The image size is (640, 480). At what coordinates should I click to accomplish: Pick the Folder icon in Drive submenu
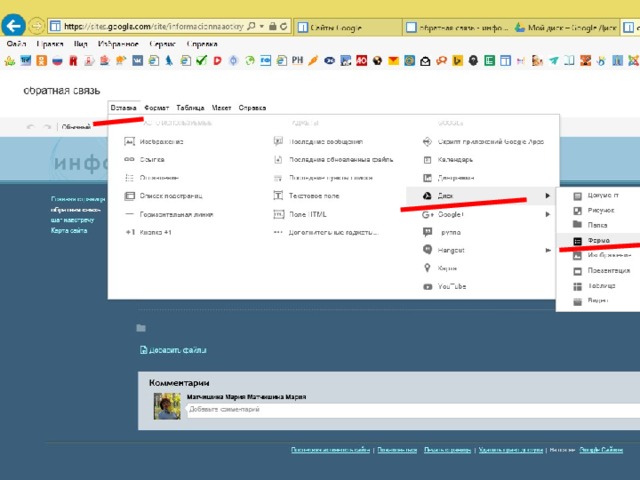point(577,225)
